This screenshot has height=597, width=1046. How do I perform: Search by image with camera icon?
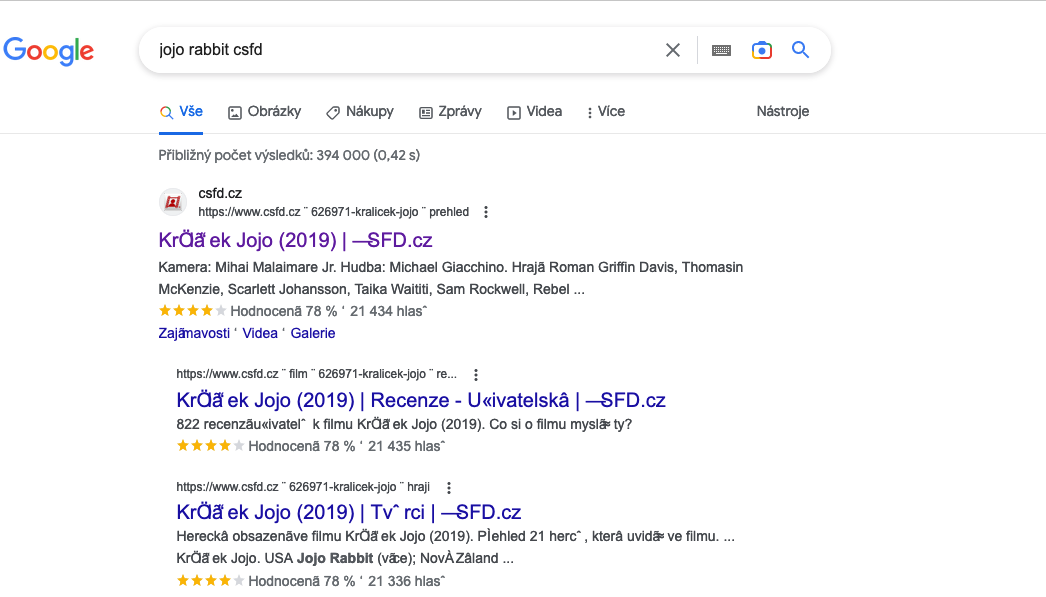762,50
